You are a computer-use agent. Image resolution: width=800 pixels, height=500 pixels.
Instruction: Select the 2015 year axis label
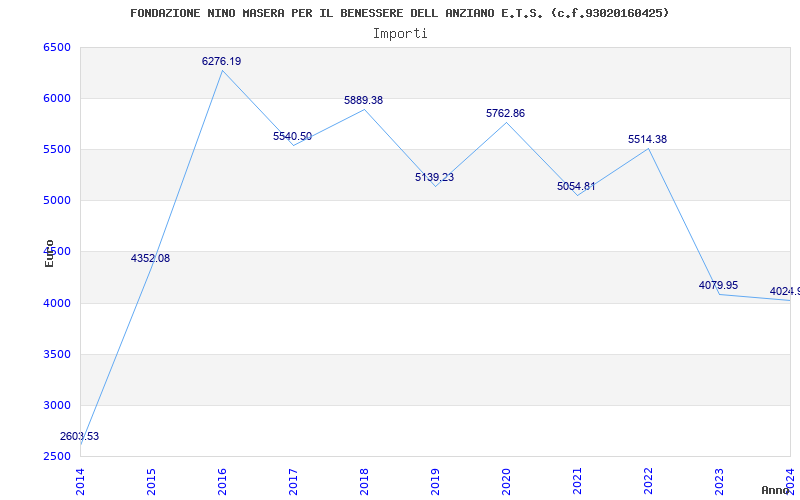(x=151, y=482)
